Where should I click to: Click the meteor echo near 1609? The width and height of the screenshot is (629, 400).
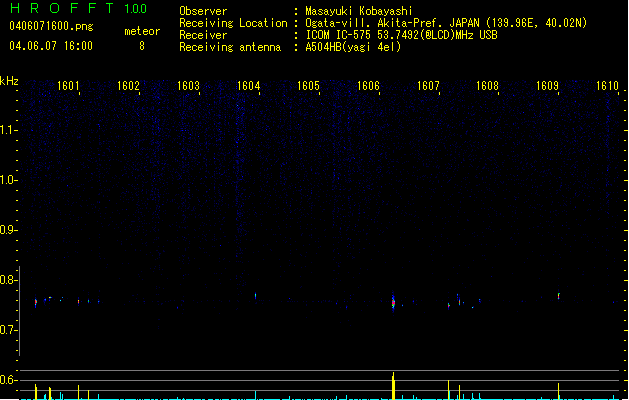558,296
